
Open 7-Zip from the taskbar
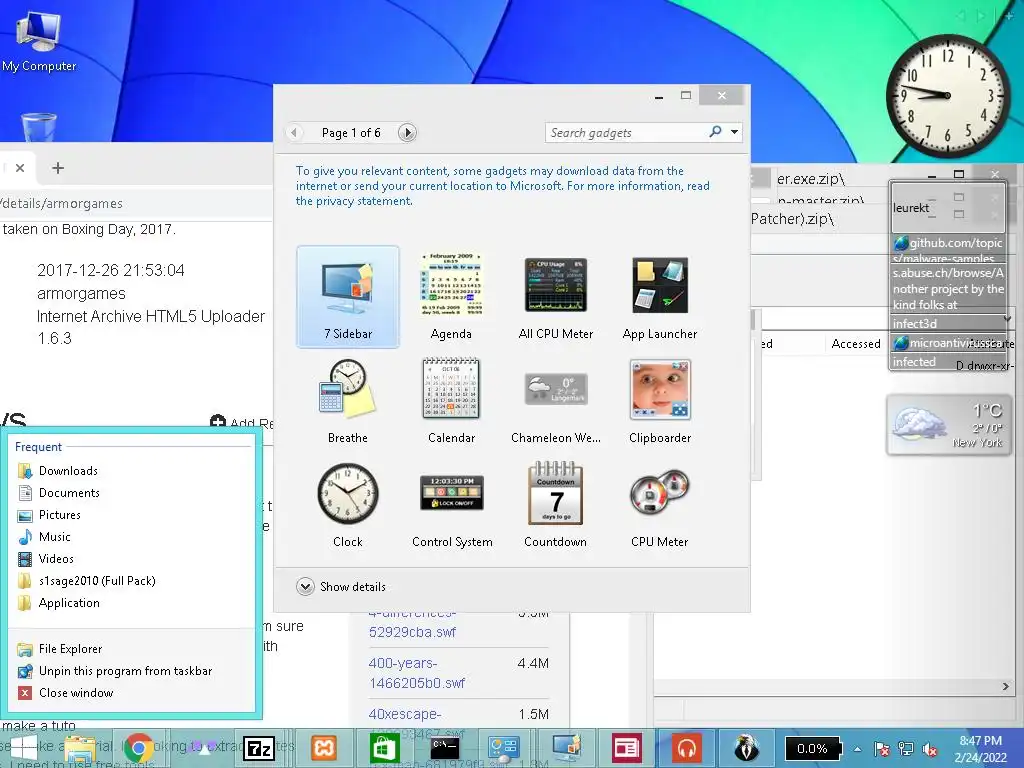coord(259,748)
